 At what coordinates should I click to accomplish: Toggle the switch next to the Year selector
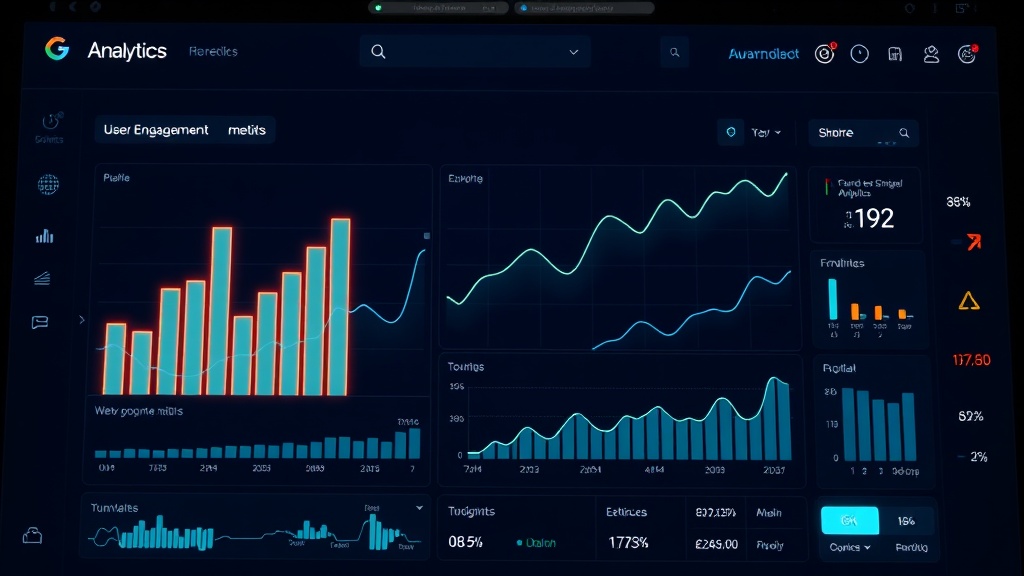click(x=731, y=131)
